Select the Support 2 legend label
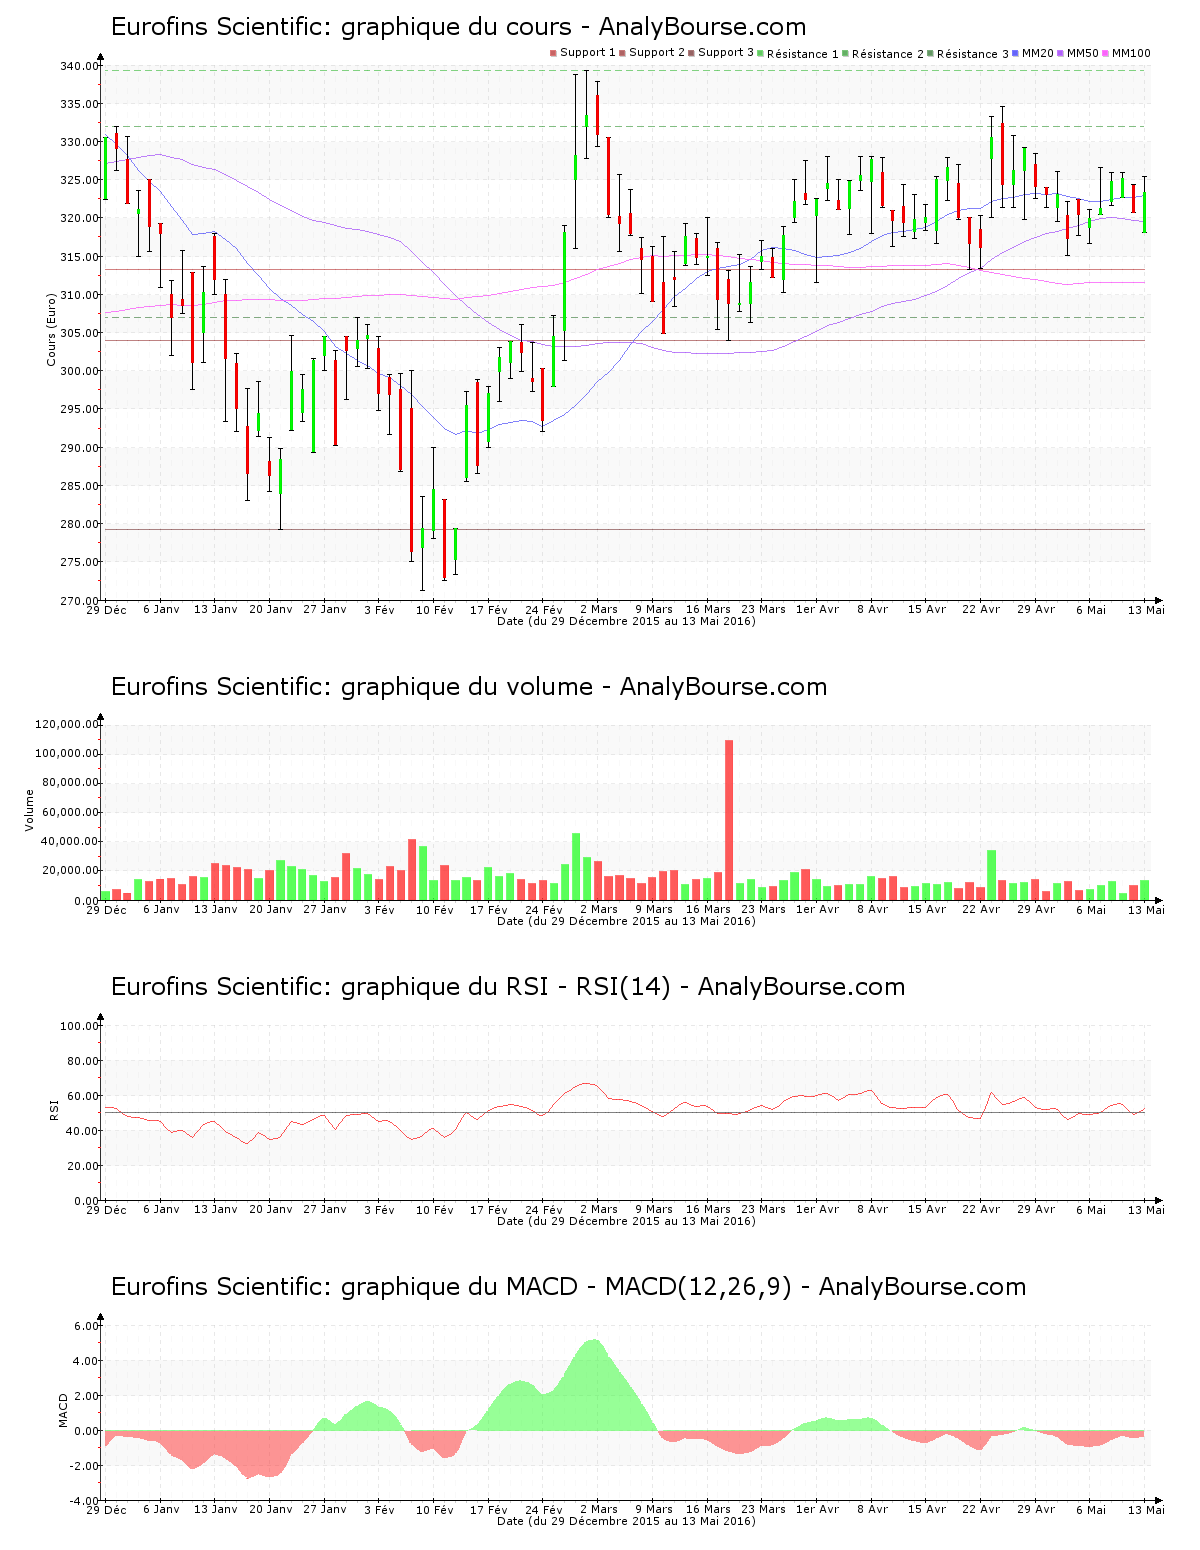 coord(656,53)
